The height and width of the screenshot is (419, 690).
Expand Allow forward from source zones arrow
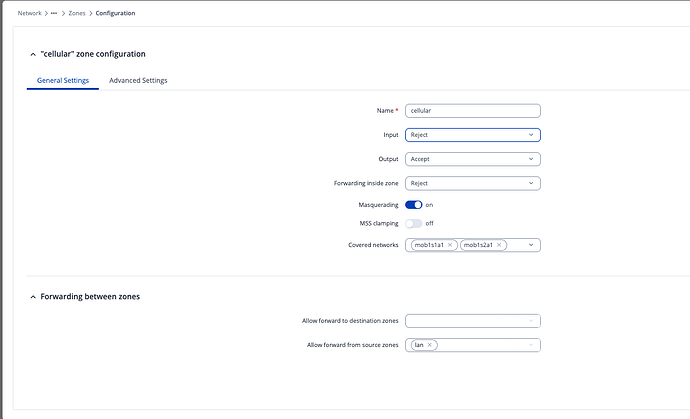click(530, 345)
